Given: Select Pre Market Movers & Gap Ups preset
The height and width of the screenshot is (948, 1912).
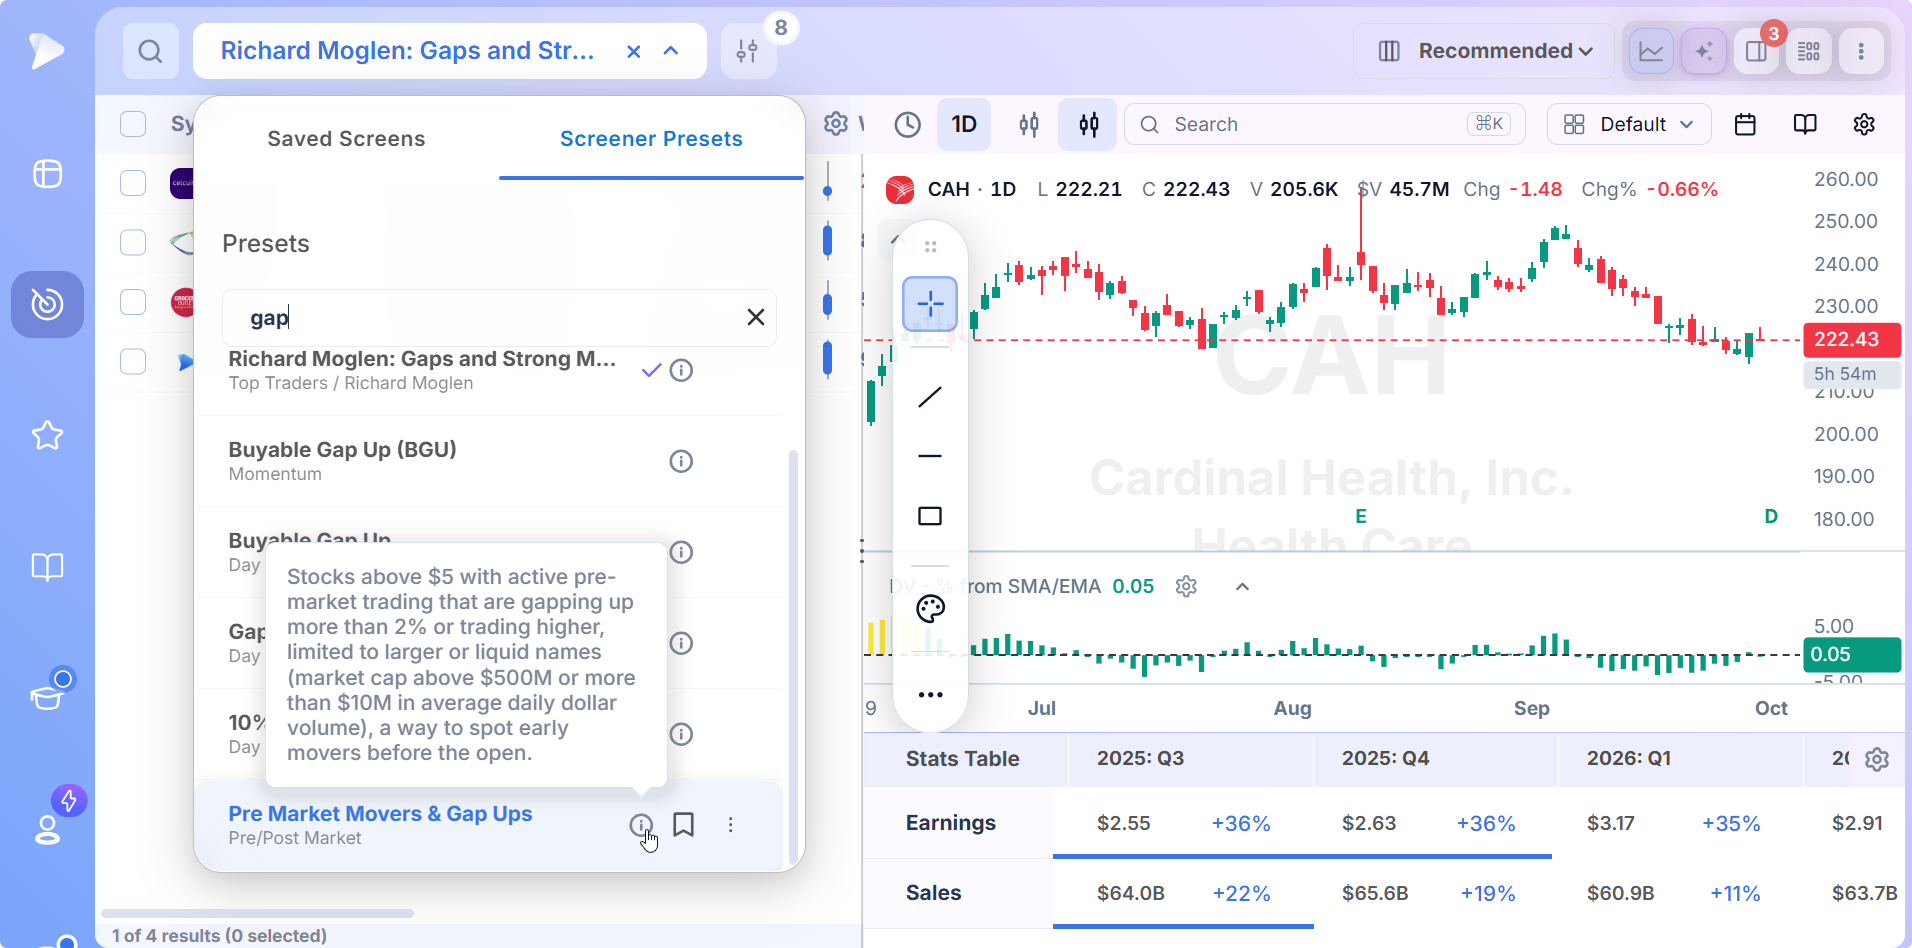Looking at the screenshot, I should click(x=380, y=814).
